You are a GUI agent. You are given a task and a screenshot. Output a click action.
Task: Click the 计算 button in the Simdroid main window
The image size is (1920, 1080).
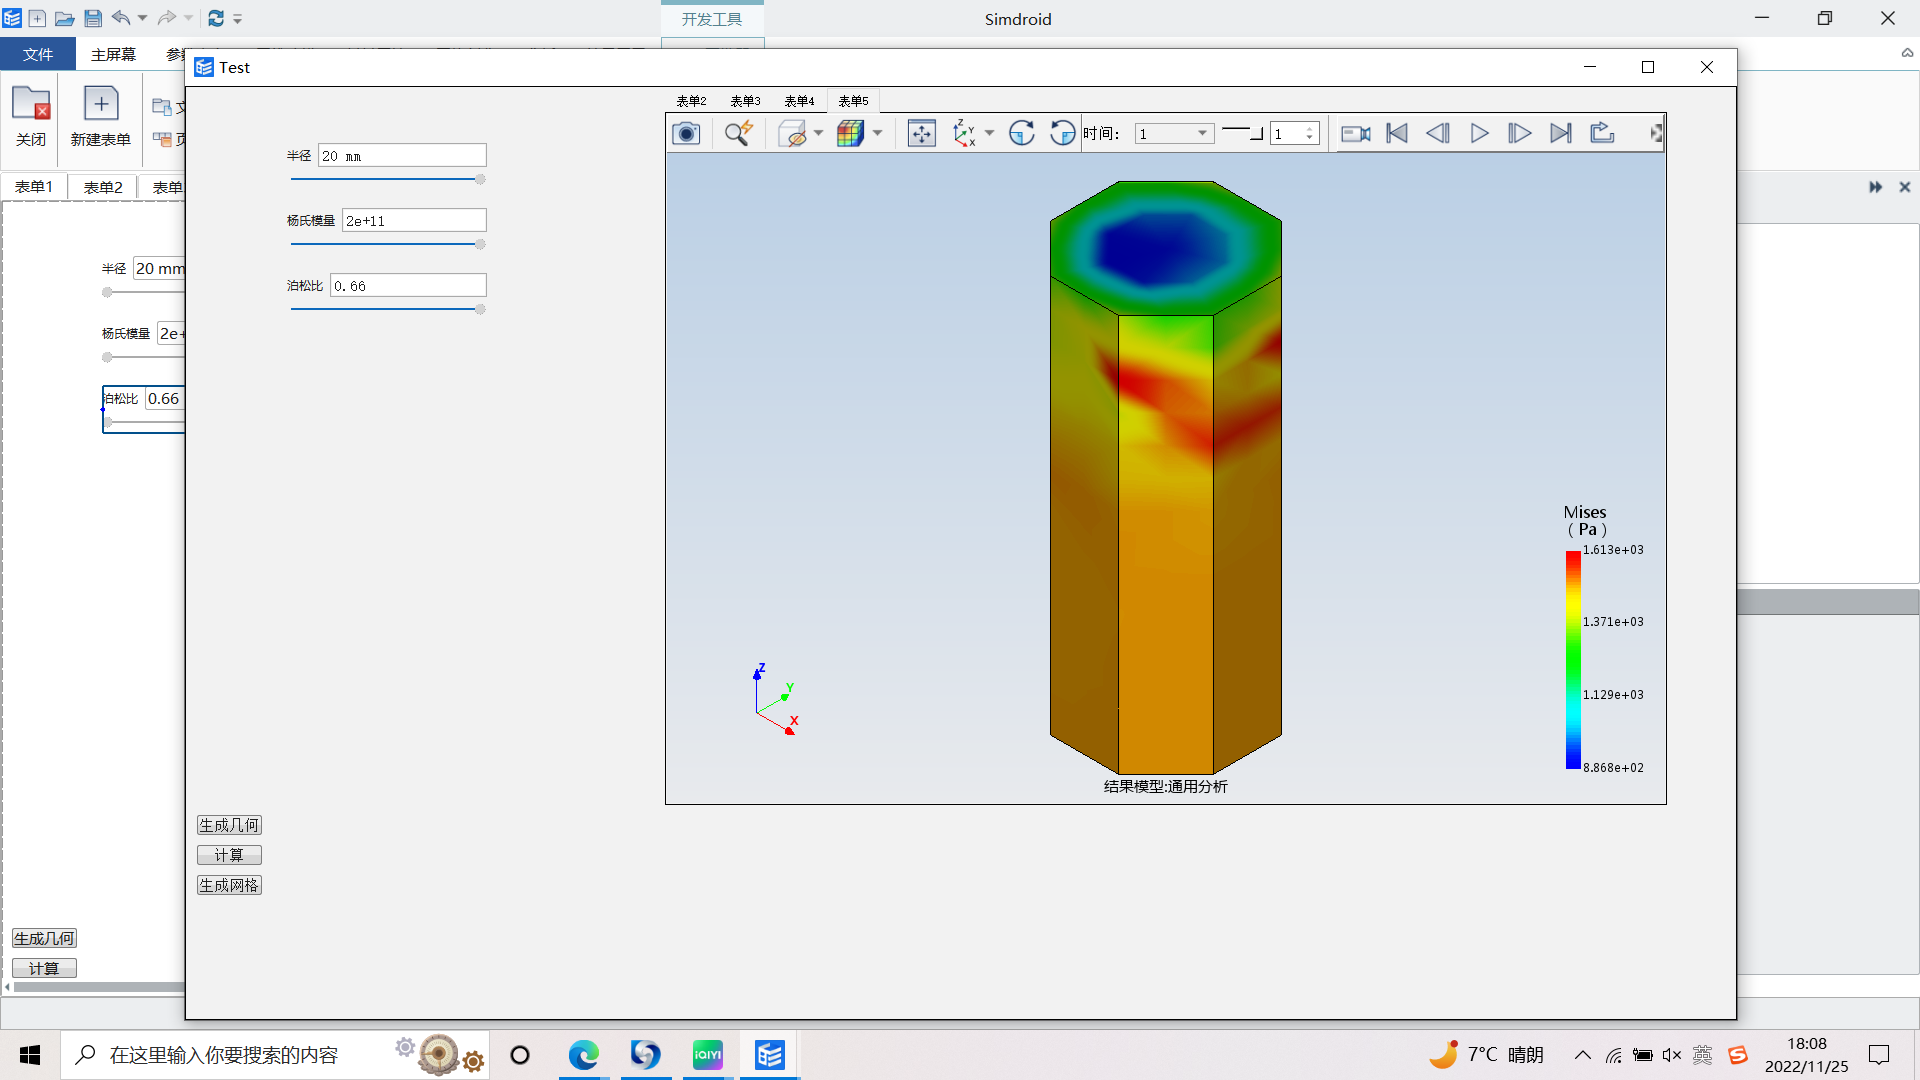[x=44, y=968]
